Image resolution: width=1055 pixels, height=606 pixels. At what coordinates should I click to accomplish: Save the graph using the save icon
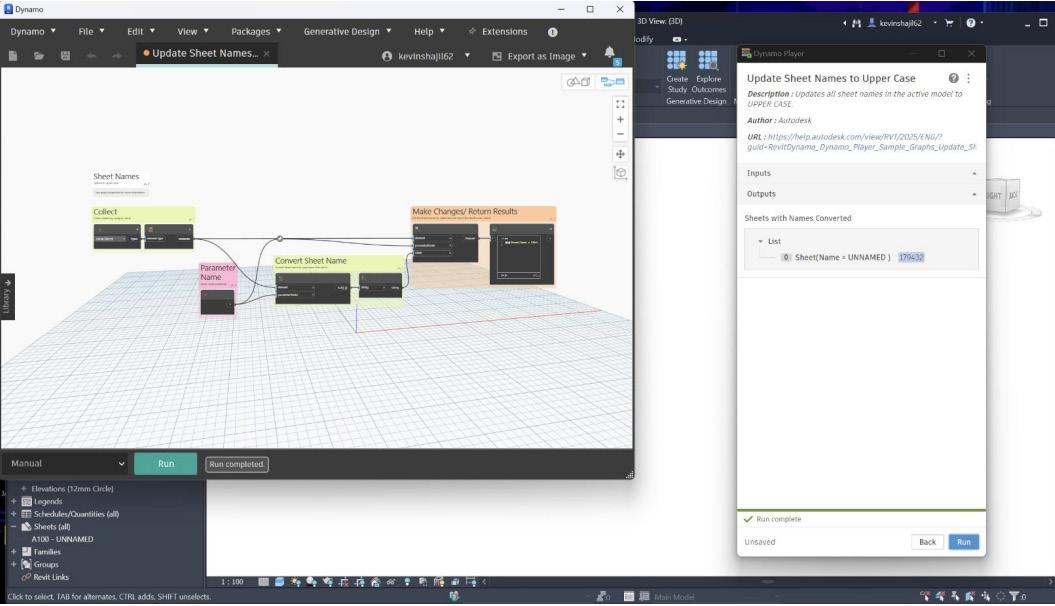[x=66, y=56]
